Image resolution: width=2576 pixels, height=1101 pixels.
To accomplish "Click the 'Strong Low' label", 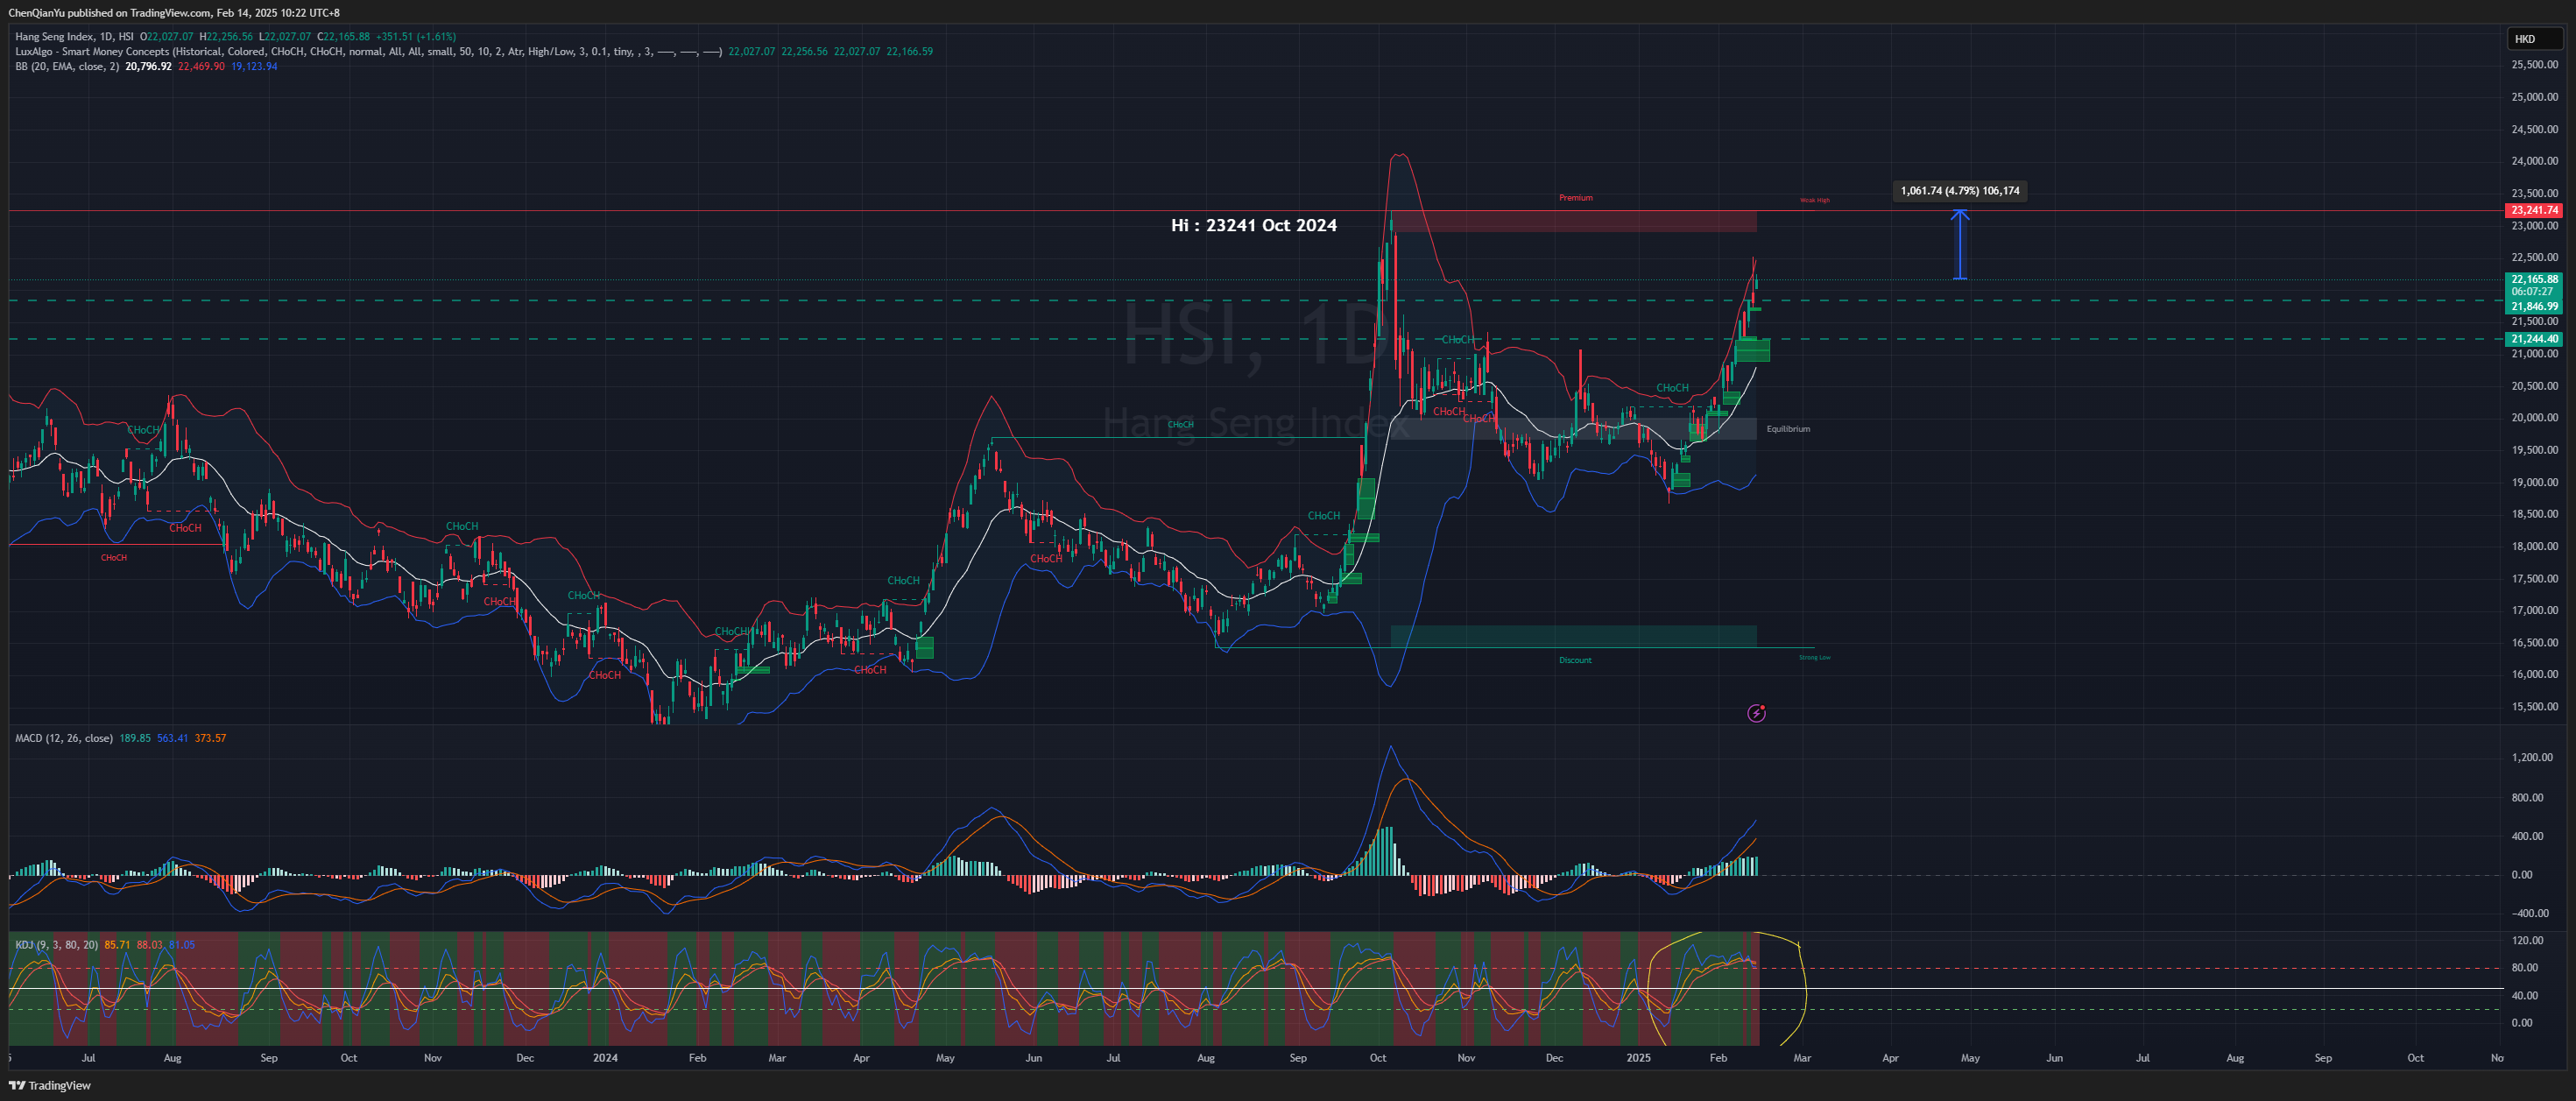I will point(1815,657).
